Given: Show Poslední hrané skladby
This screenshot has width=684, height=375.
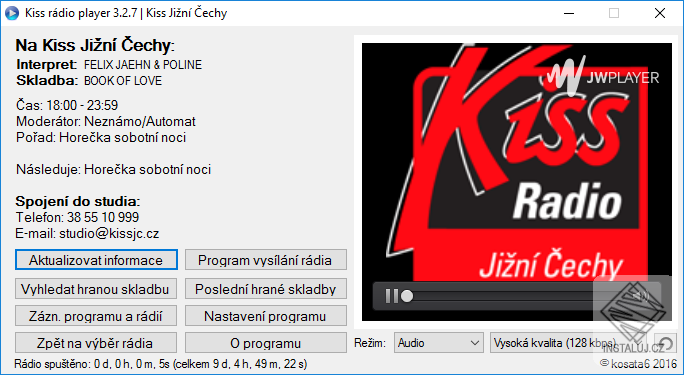Looking at the screenshot, I should [x=265, y=289].
